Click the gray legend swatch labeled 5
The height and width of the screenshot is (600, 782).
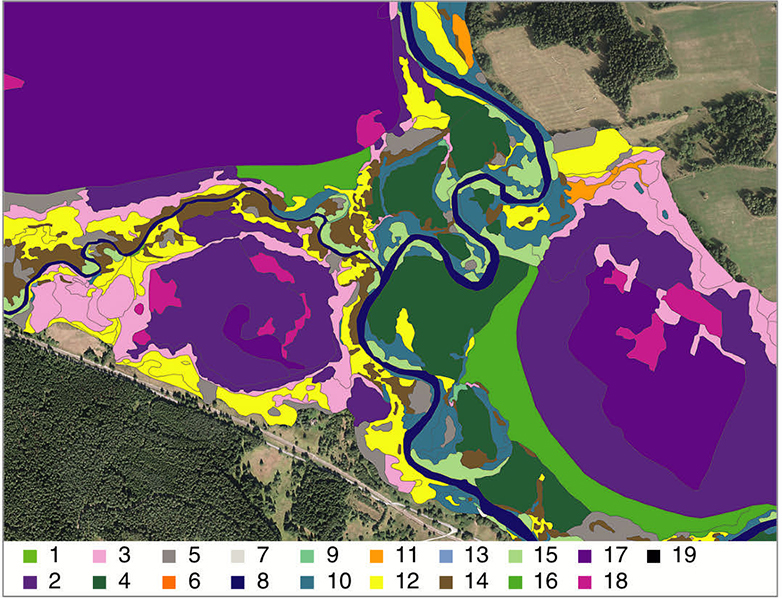click(x=169, y=554)
